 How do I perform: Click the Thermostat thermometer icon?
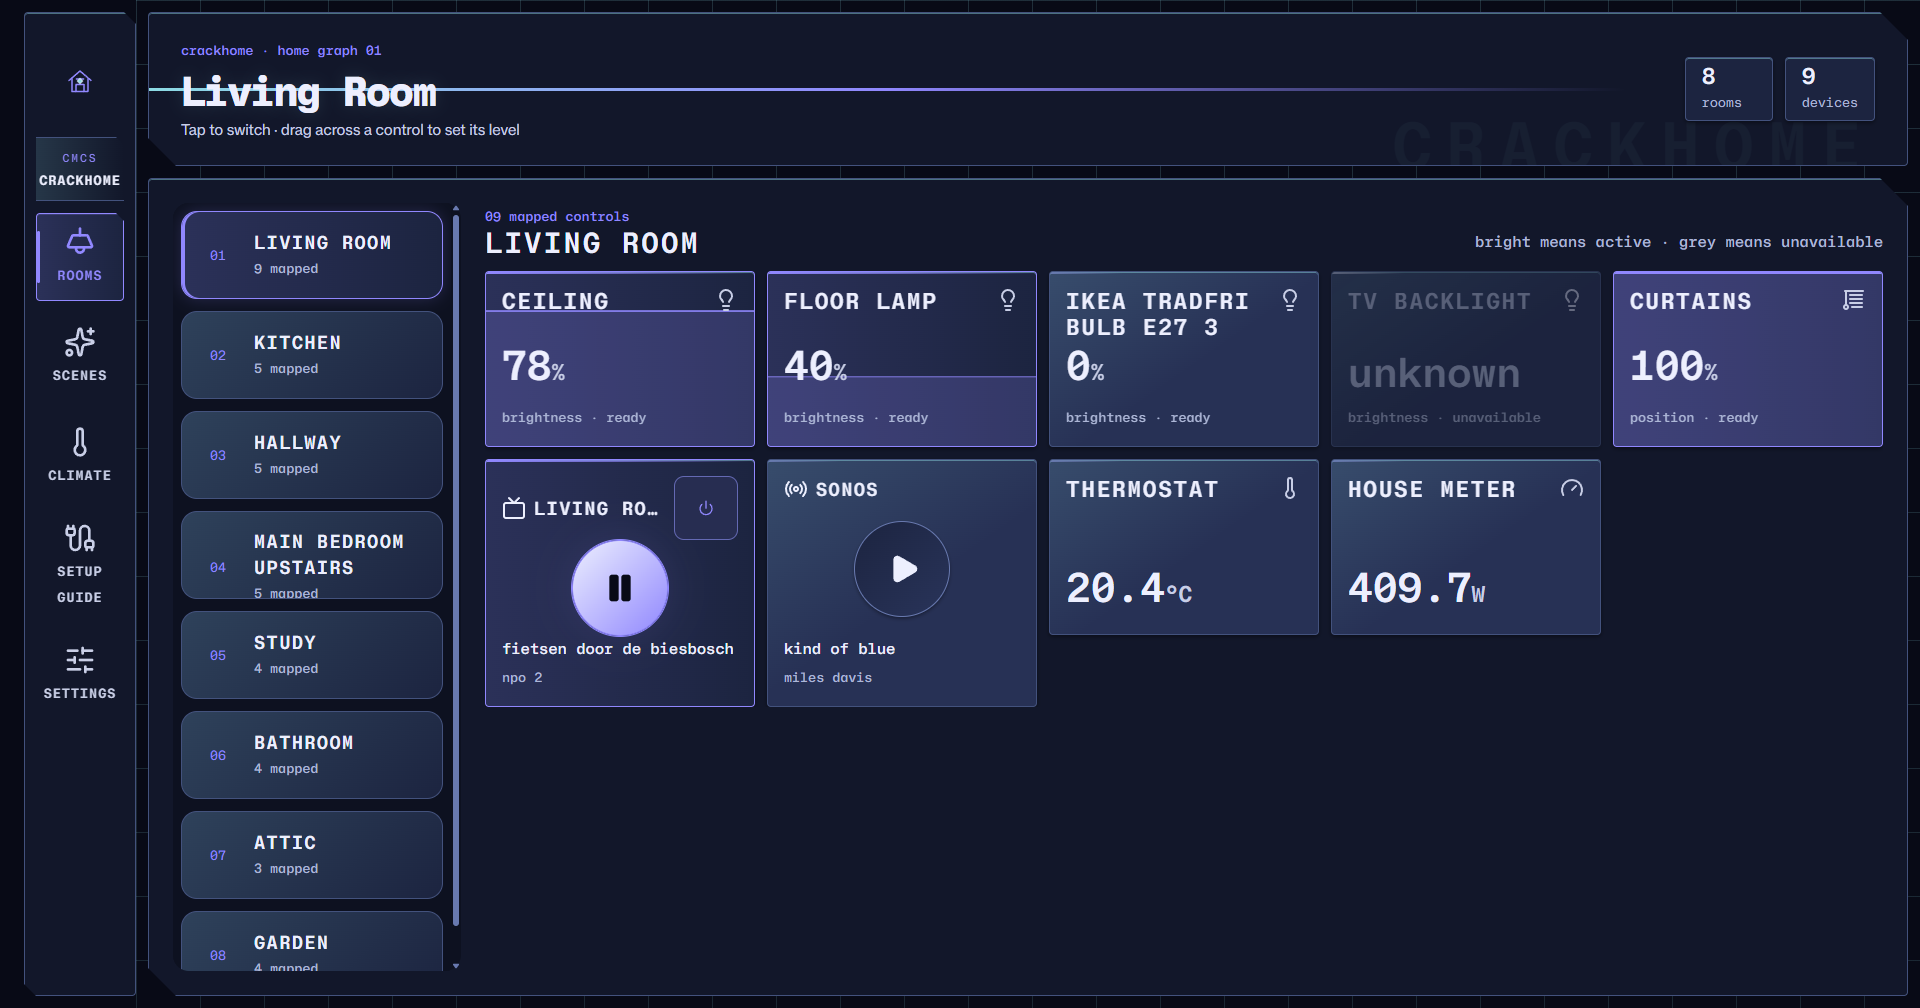tap(1290, 488)
